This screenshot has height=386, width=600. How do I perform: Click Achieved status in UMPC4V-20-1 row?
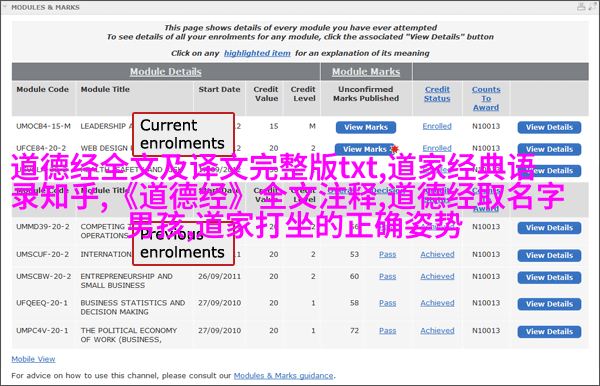click(x=437, y=331)
